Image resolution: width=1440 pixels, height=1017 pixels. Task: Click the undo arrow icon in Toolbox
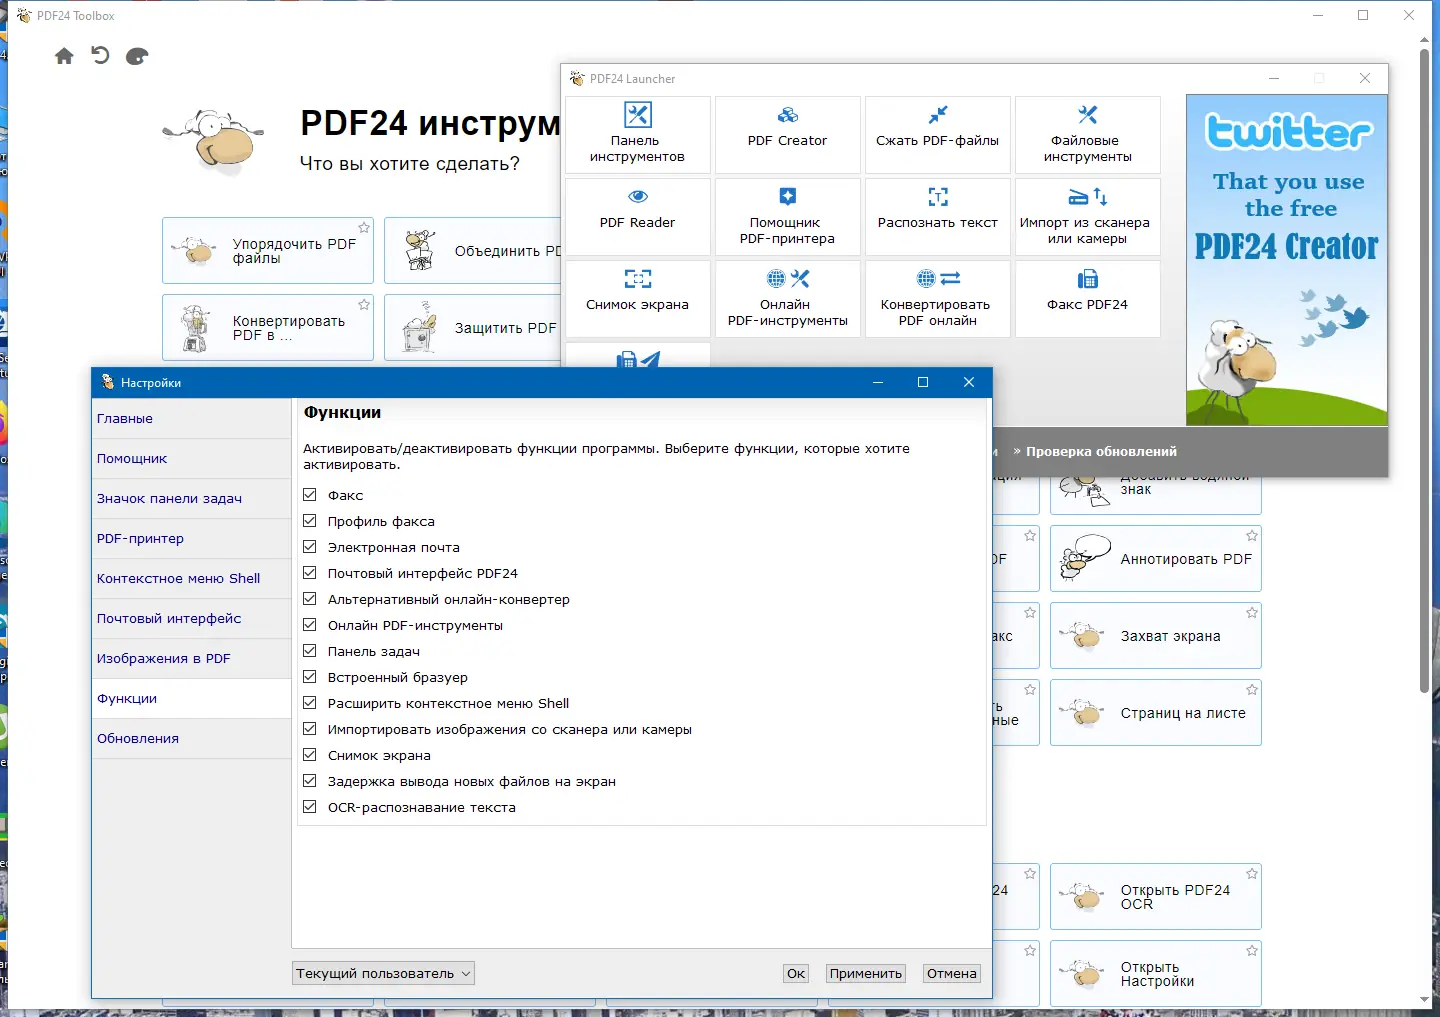pos(100,55)
